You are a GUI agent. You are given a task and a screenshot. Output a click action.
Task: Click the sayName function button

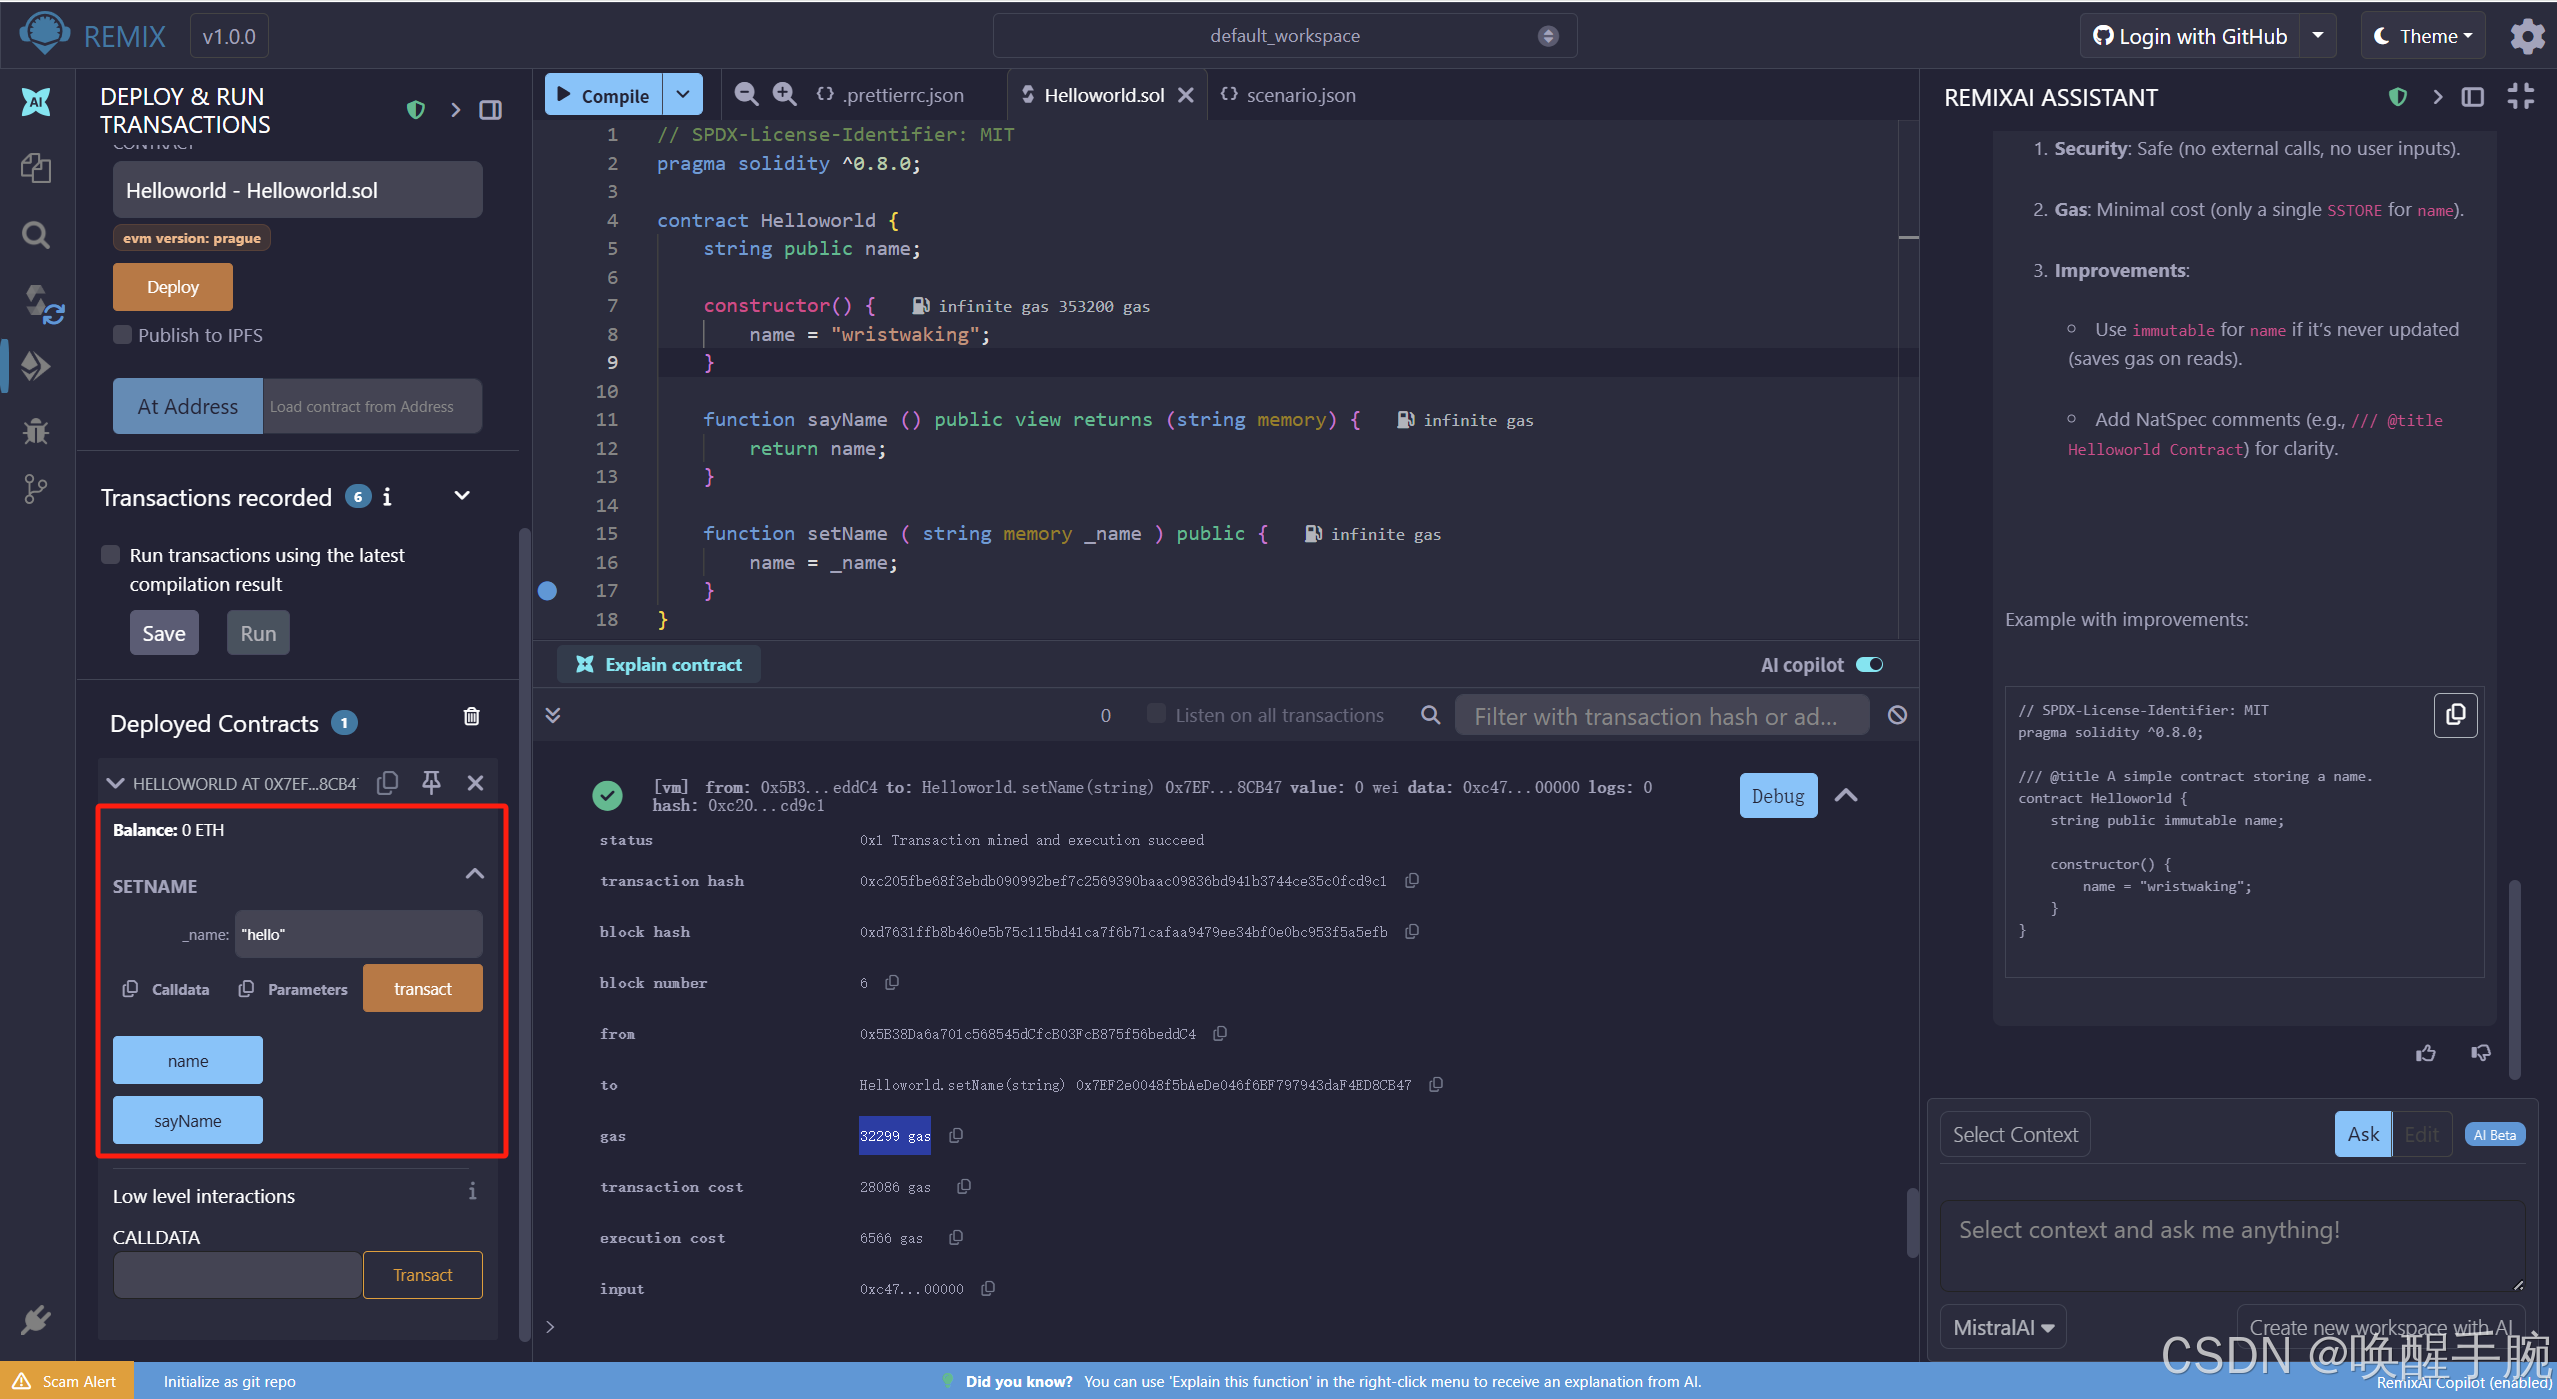(x=188, y=1120)
